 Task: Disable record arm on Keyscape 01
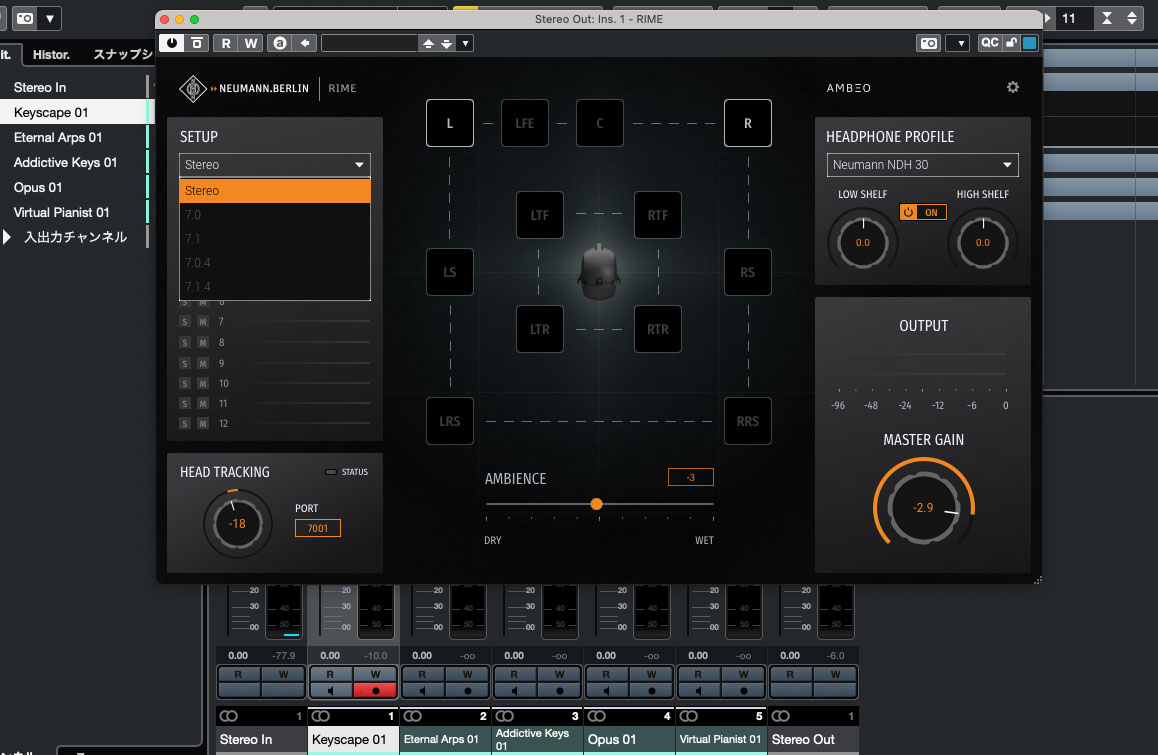[376, 690]
